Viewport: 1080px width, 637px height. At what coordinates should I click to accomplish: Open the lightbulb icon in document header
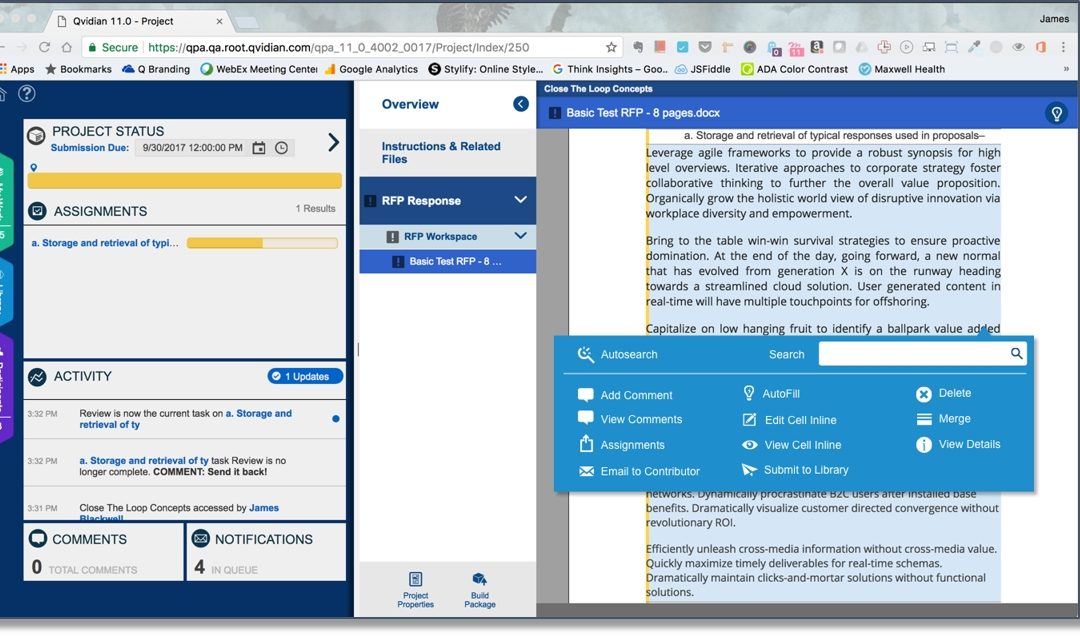(x=1057, y=113)
